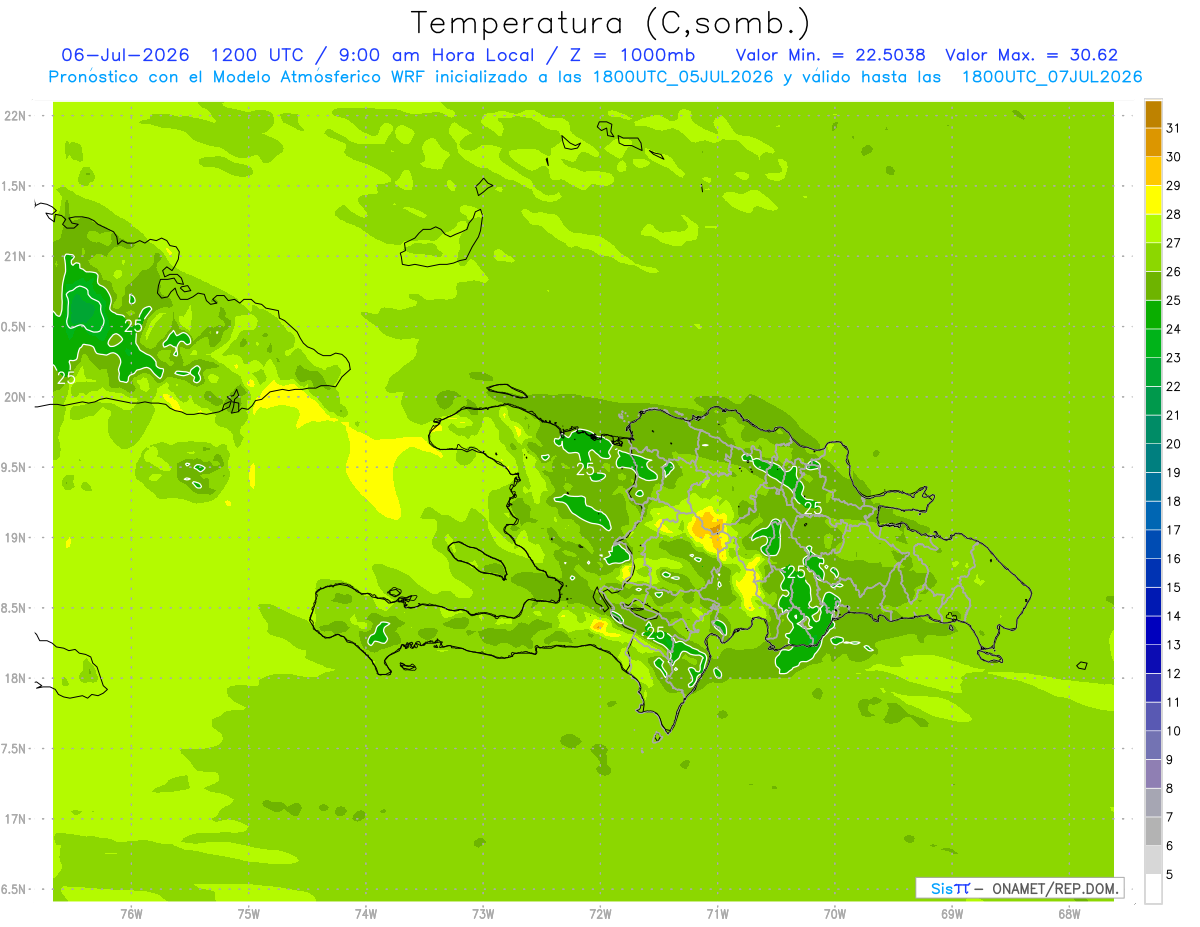The width and height of the screenshot is (1200, 927).
Task: Pick the blue legend swatch between 15 and 16
Action: point(1153,573)
